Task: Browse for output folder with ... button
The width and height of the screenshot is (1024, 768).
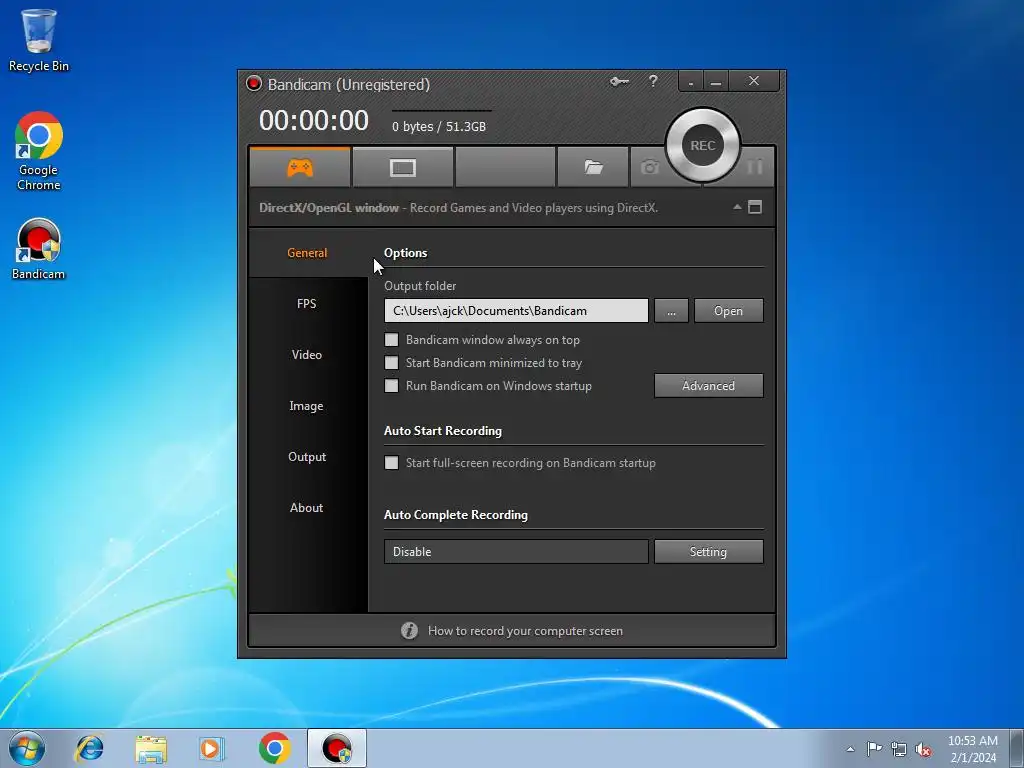Action: pyautogui.click(x=671, y=311)
